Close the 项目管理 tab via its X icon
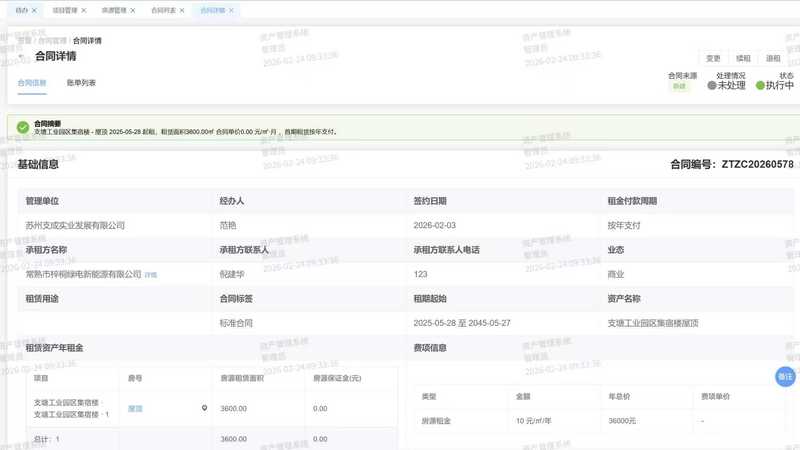Image resolution: width=800 pixels, height=450 pixels. 83,10
